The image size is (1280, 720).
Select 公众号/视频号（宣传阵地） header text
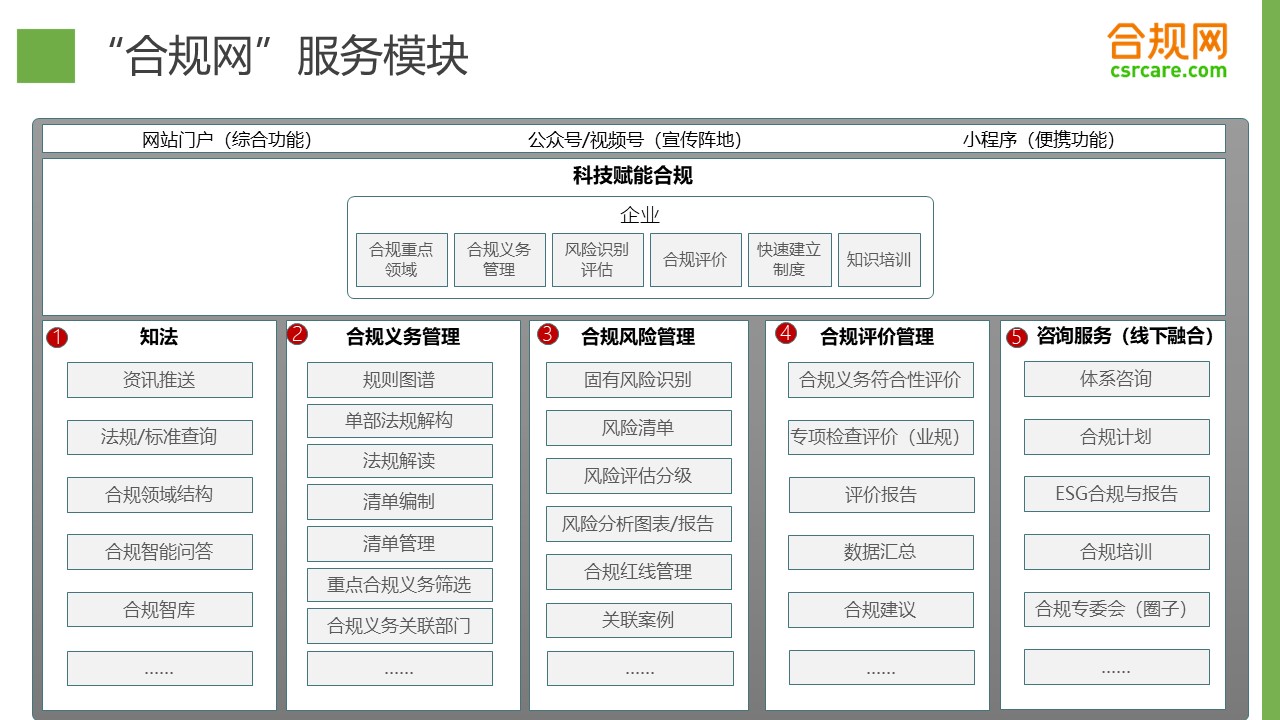635,140
